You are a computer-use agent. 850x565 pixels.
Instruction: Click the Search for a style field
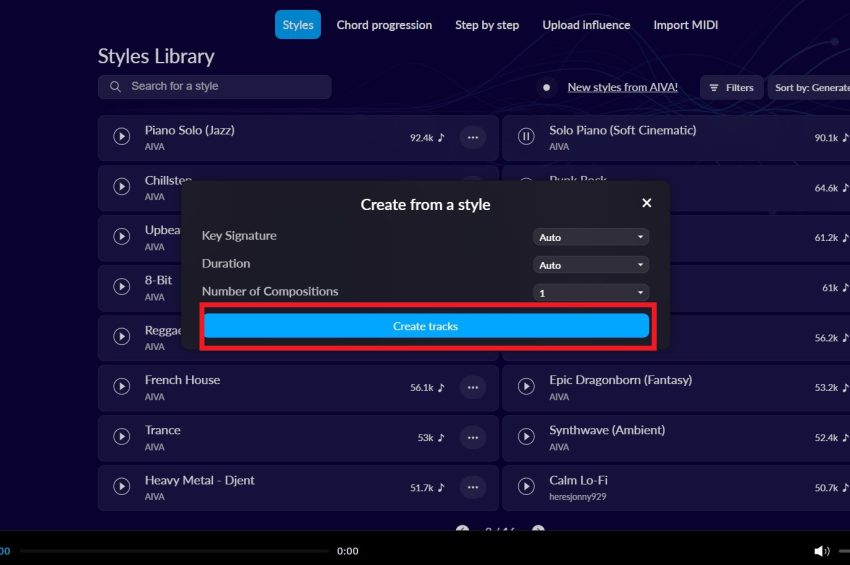[x=215, y=87]
